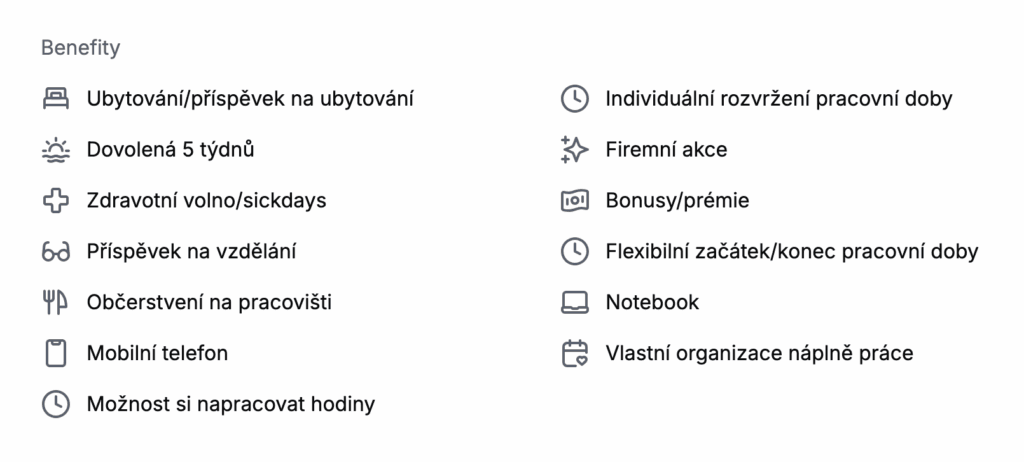Select the Benefity section heading

80,48
